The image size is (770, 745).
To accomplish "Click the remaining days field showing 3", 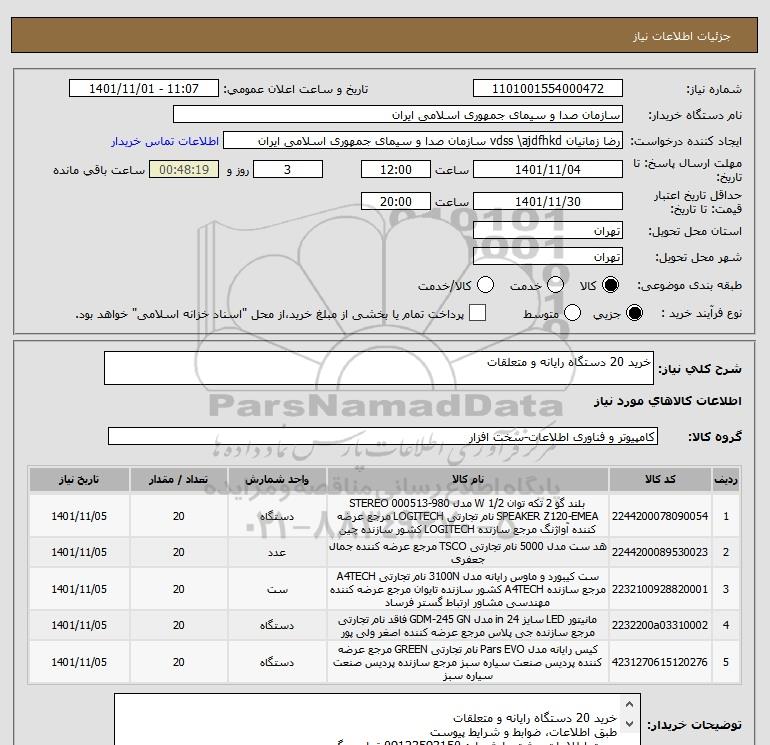I will coord(287,169).
